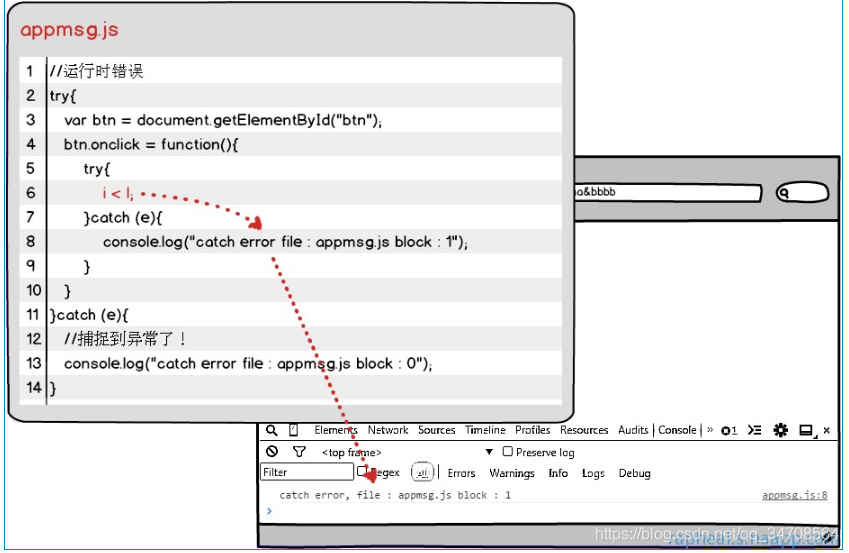The image size is (849, 553).
Task: Filter console by Logs
Action: pos(593,474)
